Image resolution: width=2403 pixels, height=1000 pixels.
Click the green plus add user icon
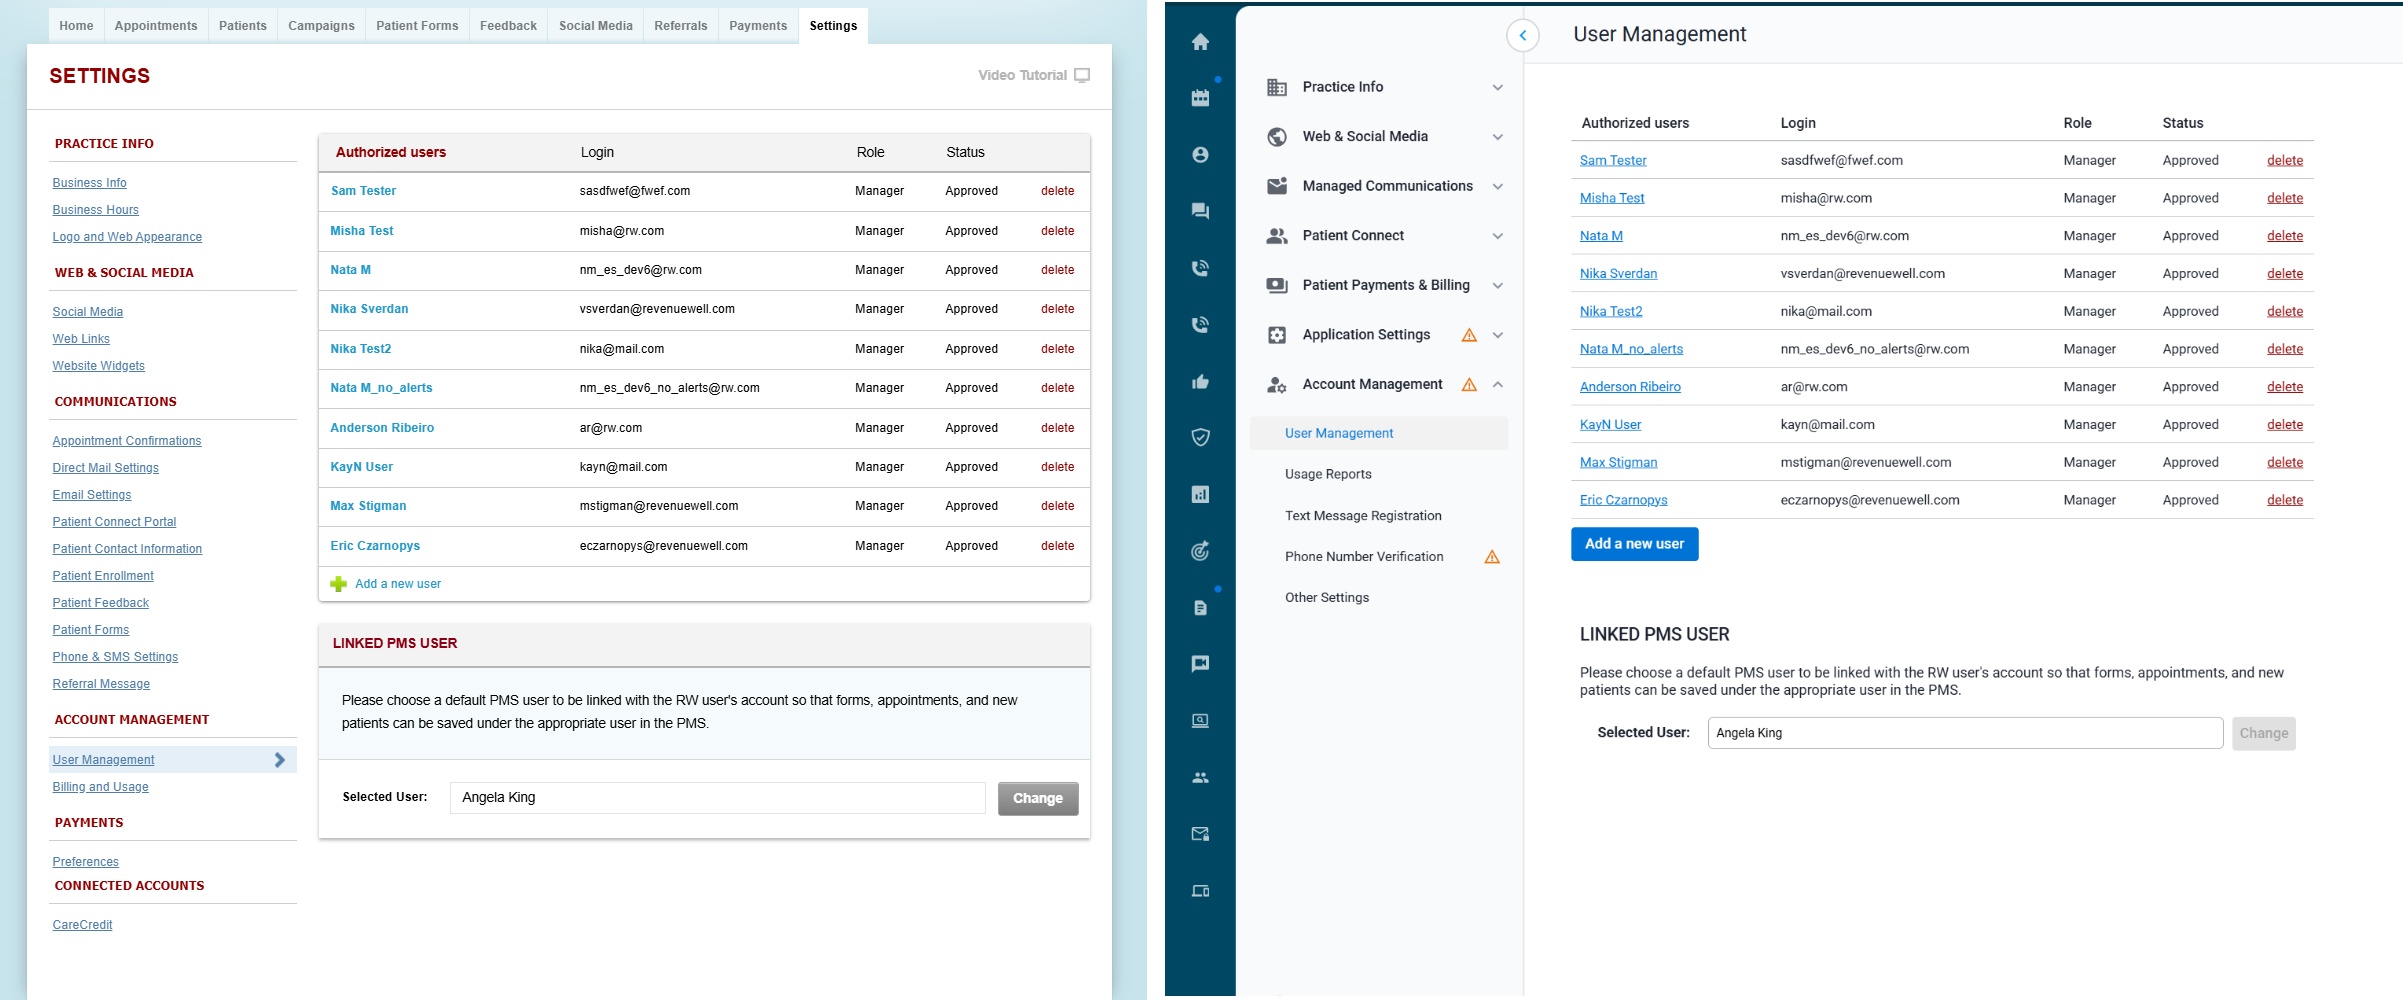point(339,584)
